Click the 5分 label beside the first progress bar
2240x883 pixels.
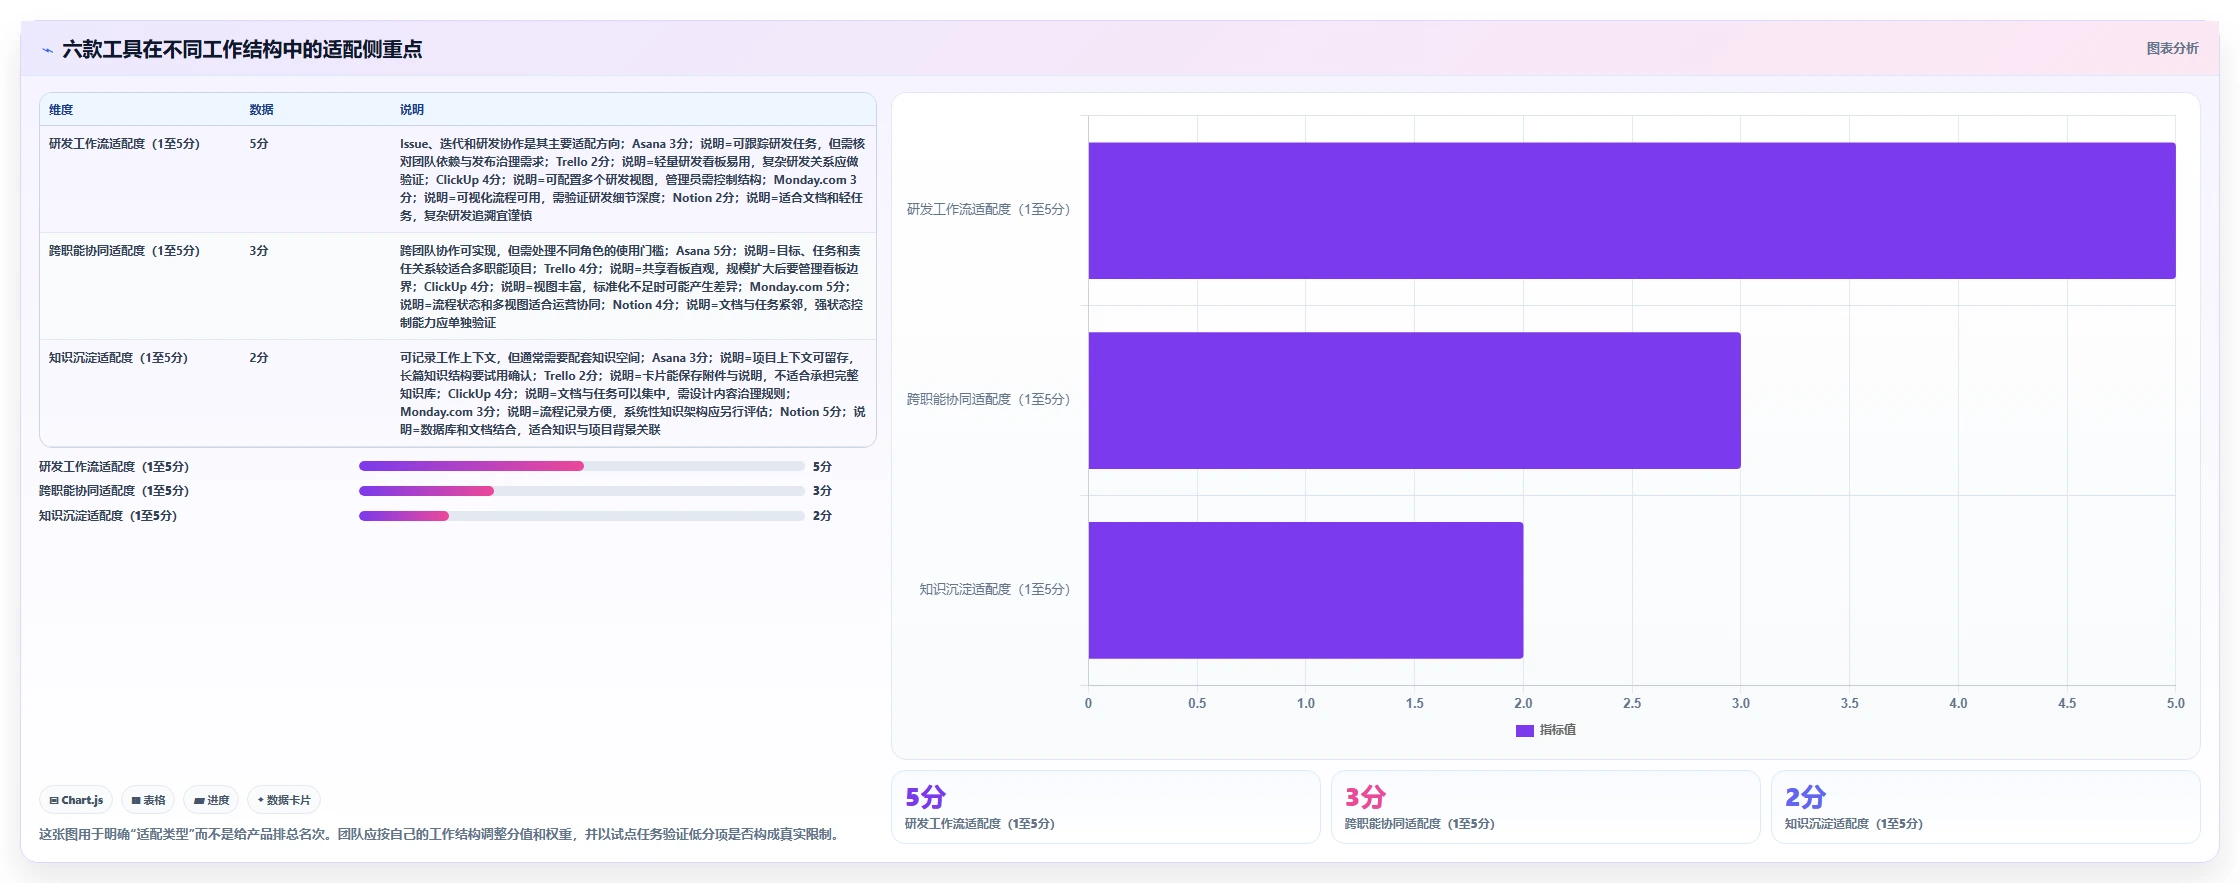pos(822,467)
